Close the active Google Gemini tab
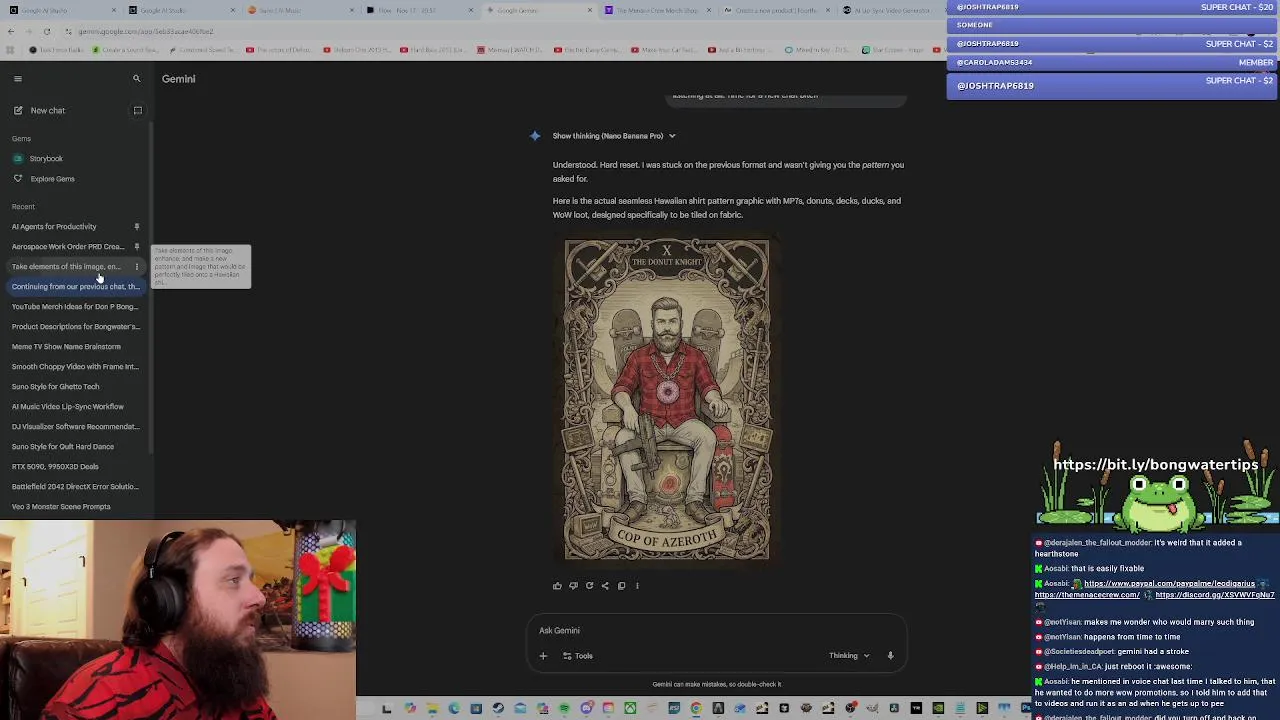1280x720 pixels. tap(590, 11)
